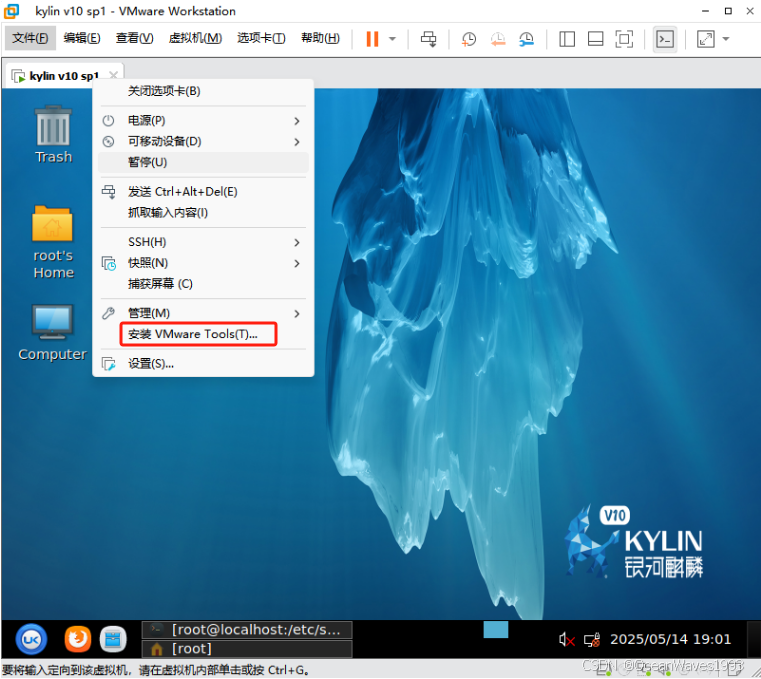The height and width of the screenshot is (679, 761).
Task: Open snapshot manager toolbar icon
Action: [527, 39]
